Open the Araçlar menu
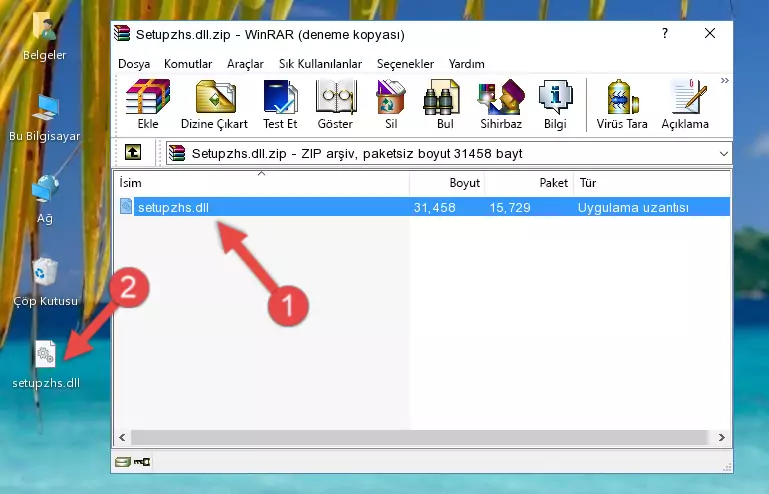Viewport: 769px width, 494px height. click(245, 64)
